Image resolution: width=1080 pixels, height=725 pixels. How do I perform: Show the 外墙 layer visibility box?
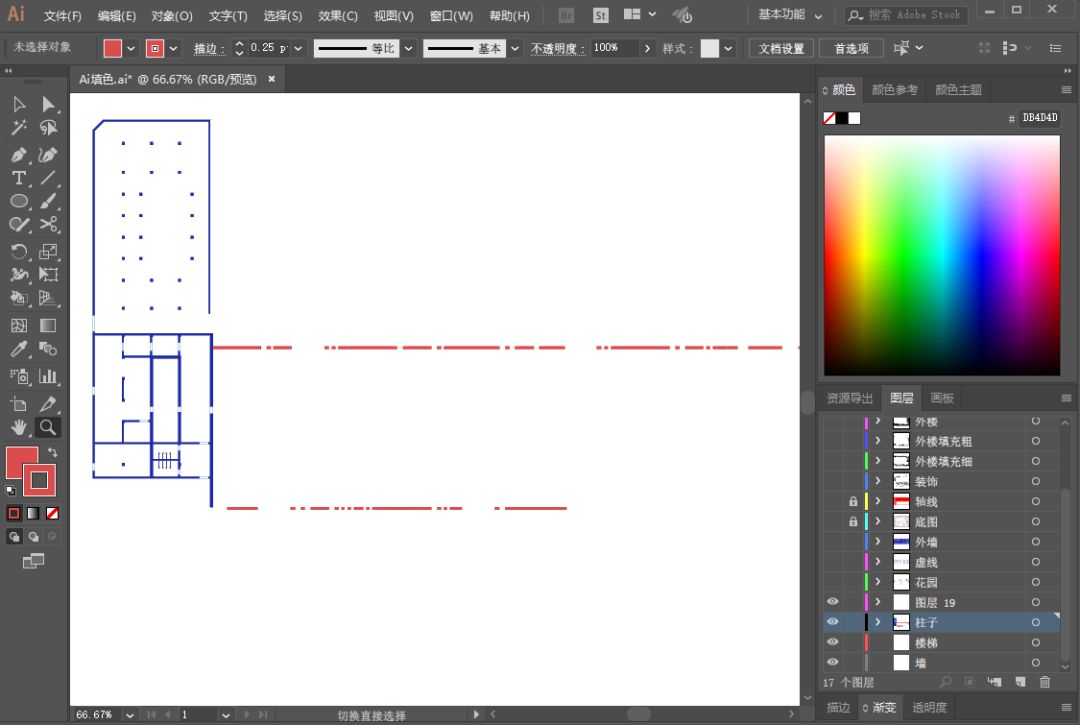pyautogui.click(x=833, y=542)
